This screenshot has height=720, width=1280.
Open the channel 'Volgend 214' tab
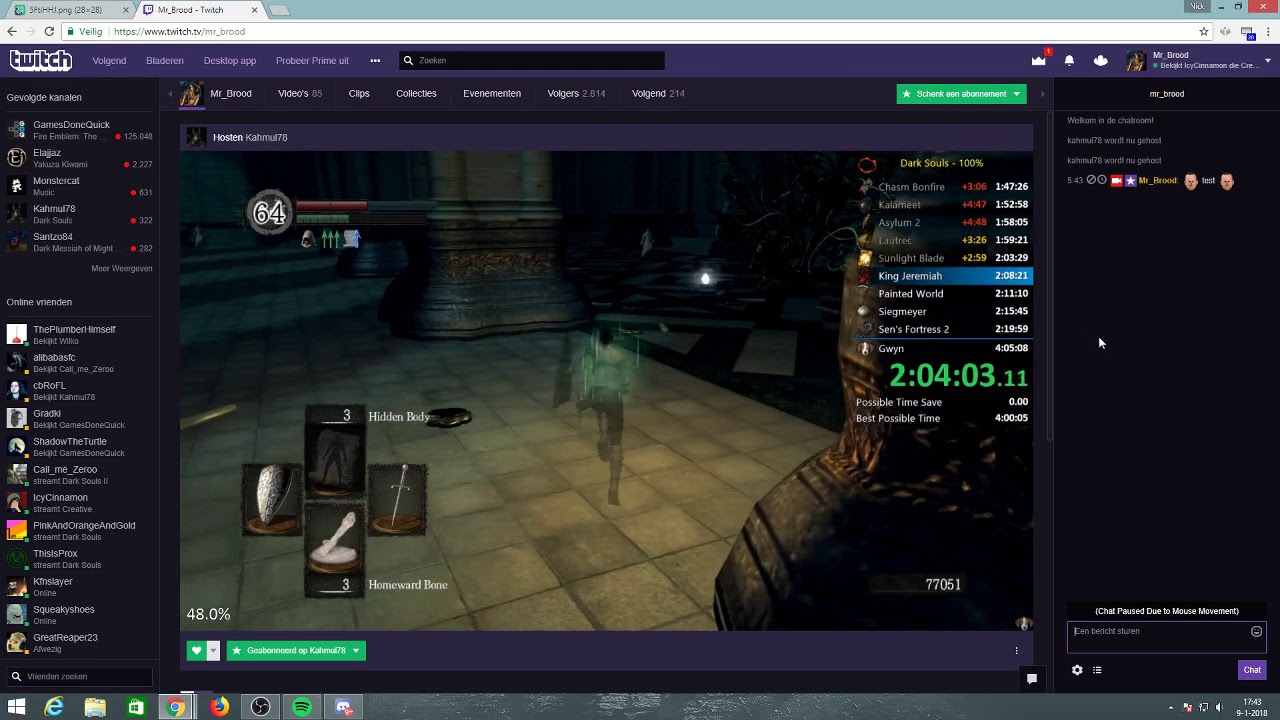[658, 94]
